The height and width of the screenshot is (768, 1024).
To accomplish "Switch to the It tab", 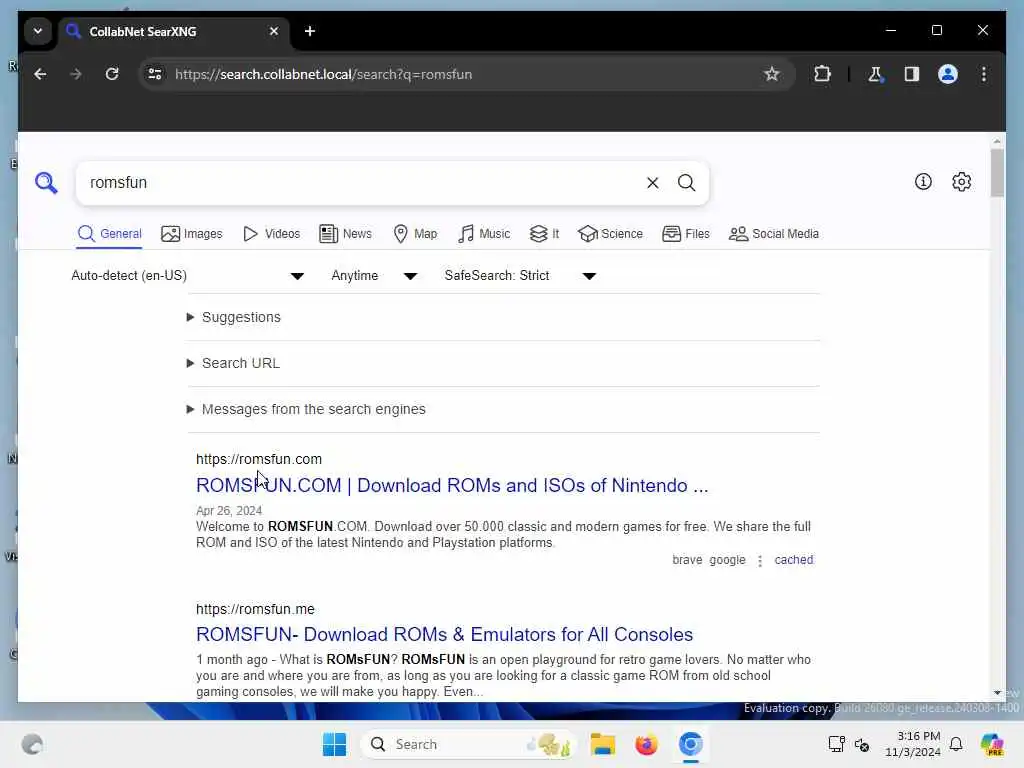I will tap(544, 234).
